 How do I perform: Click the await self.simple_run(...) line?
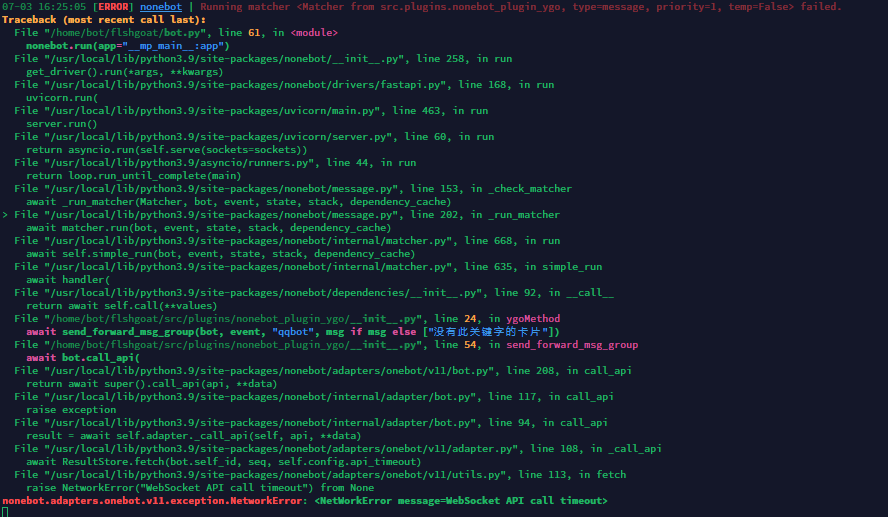coord(220,254)
